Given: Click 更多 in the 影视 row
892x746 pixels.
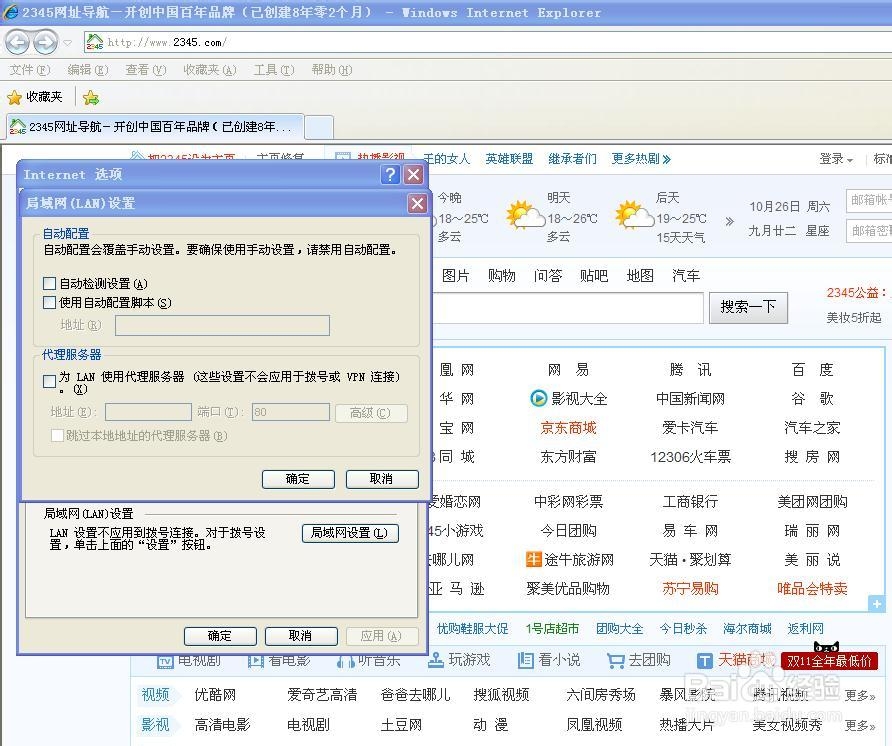Looking at the screenshot, I should [860, 726].
